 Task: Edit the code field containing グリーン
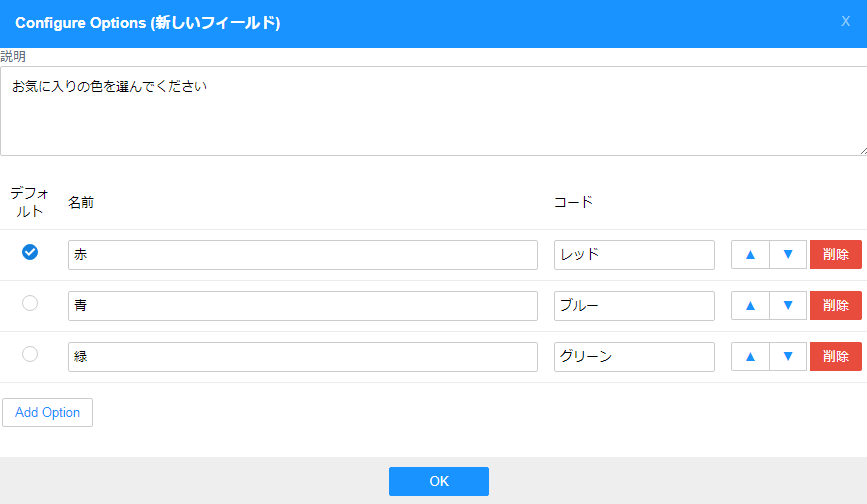pos(634,356)
